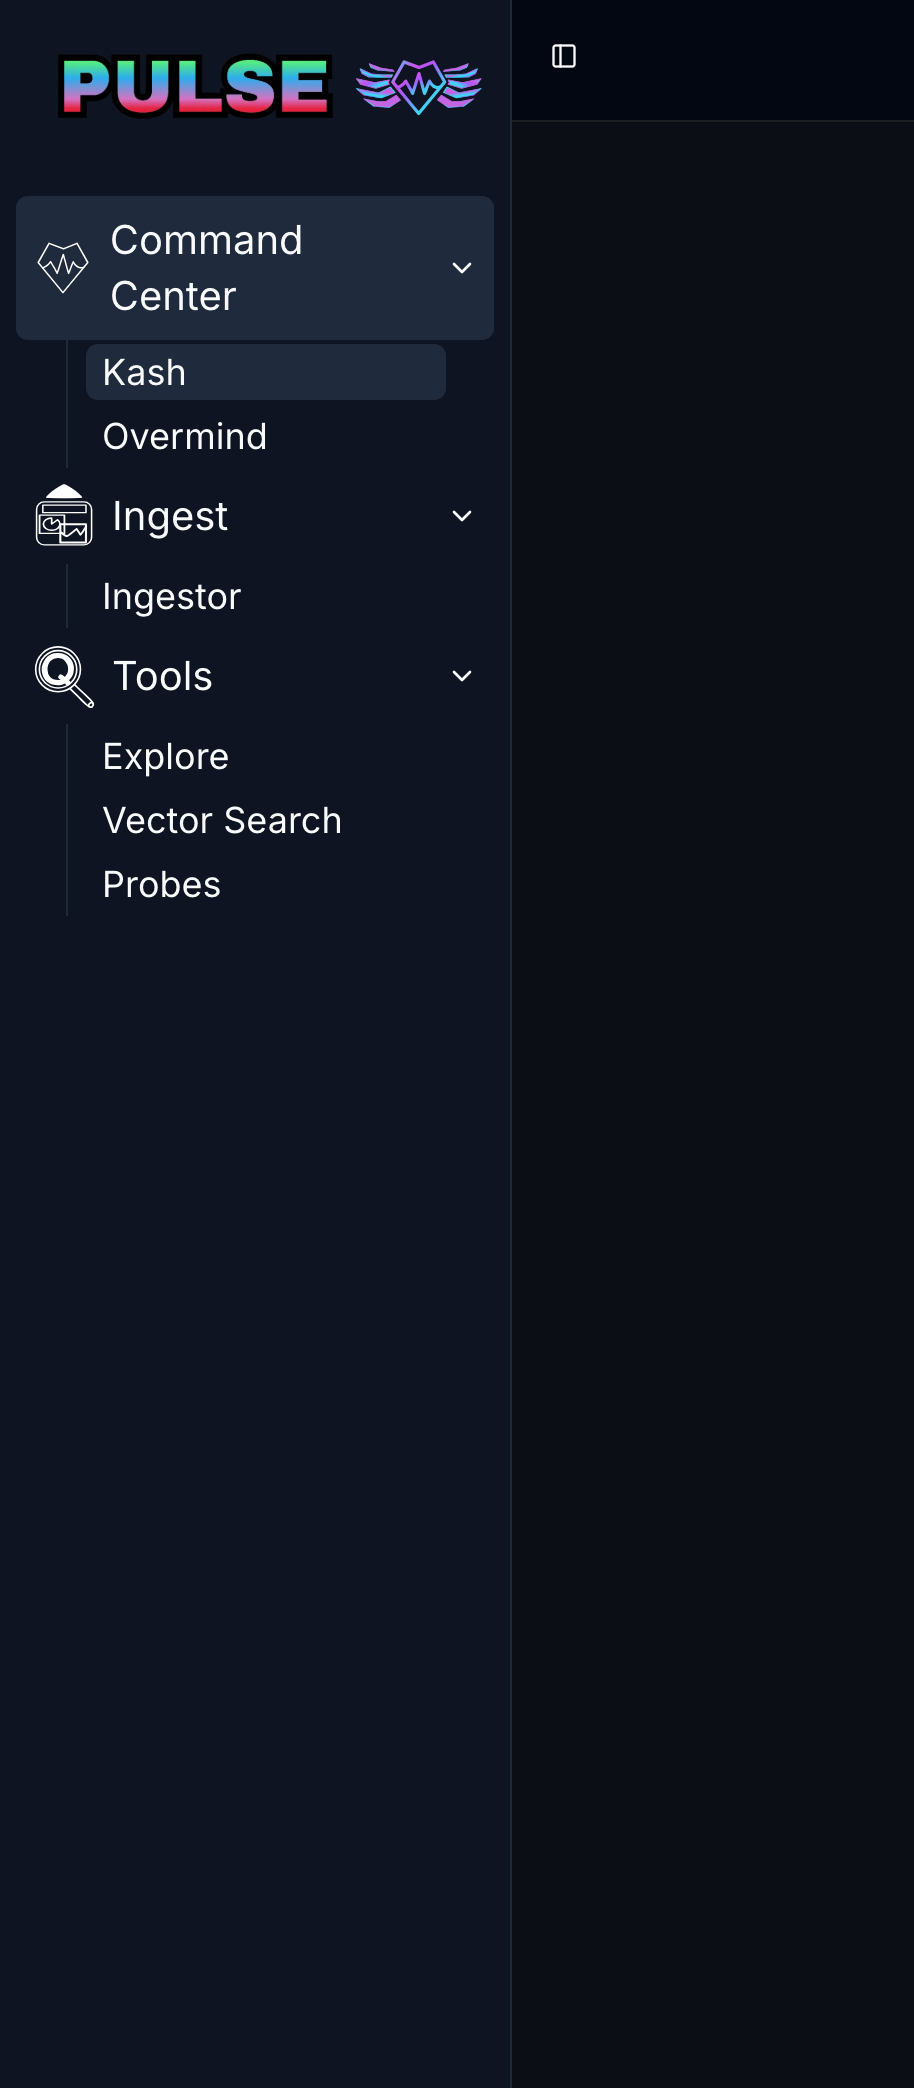The width and height of the screenshot is (914, 2088).
Task: Click the Tools magnifying glass icon
Action: 64,676
